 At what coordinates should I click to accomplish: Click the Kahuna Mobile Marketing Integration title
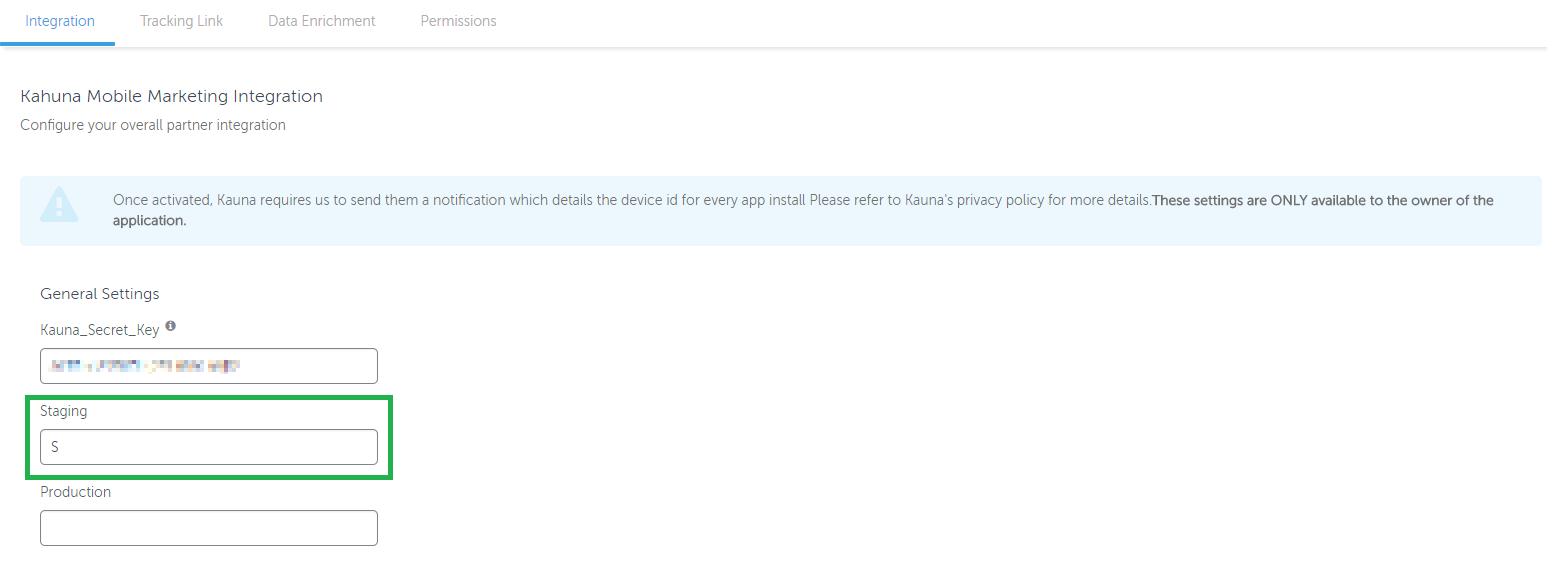[171, 97]
